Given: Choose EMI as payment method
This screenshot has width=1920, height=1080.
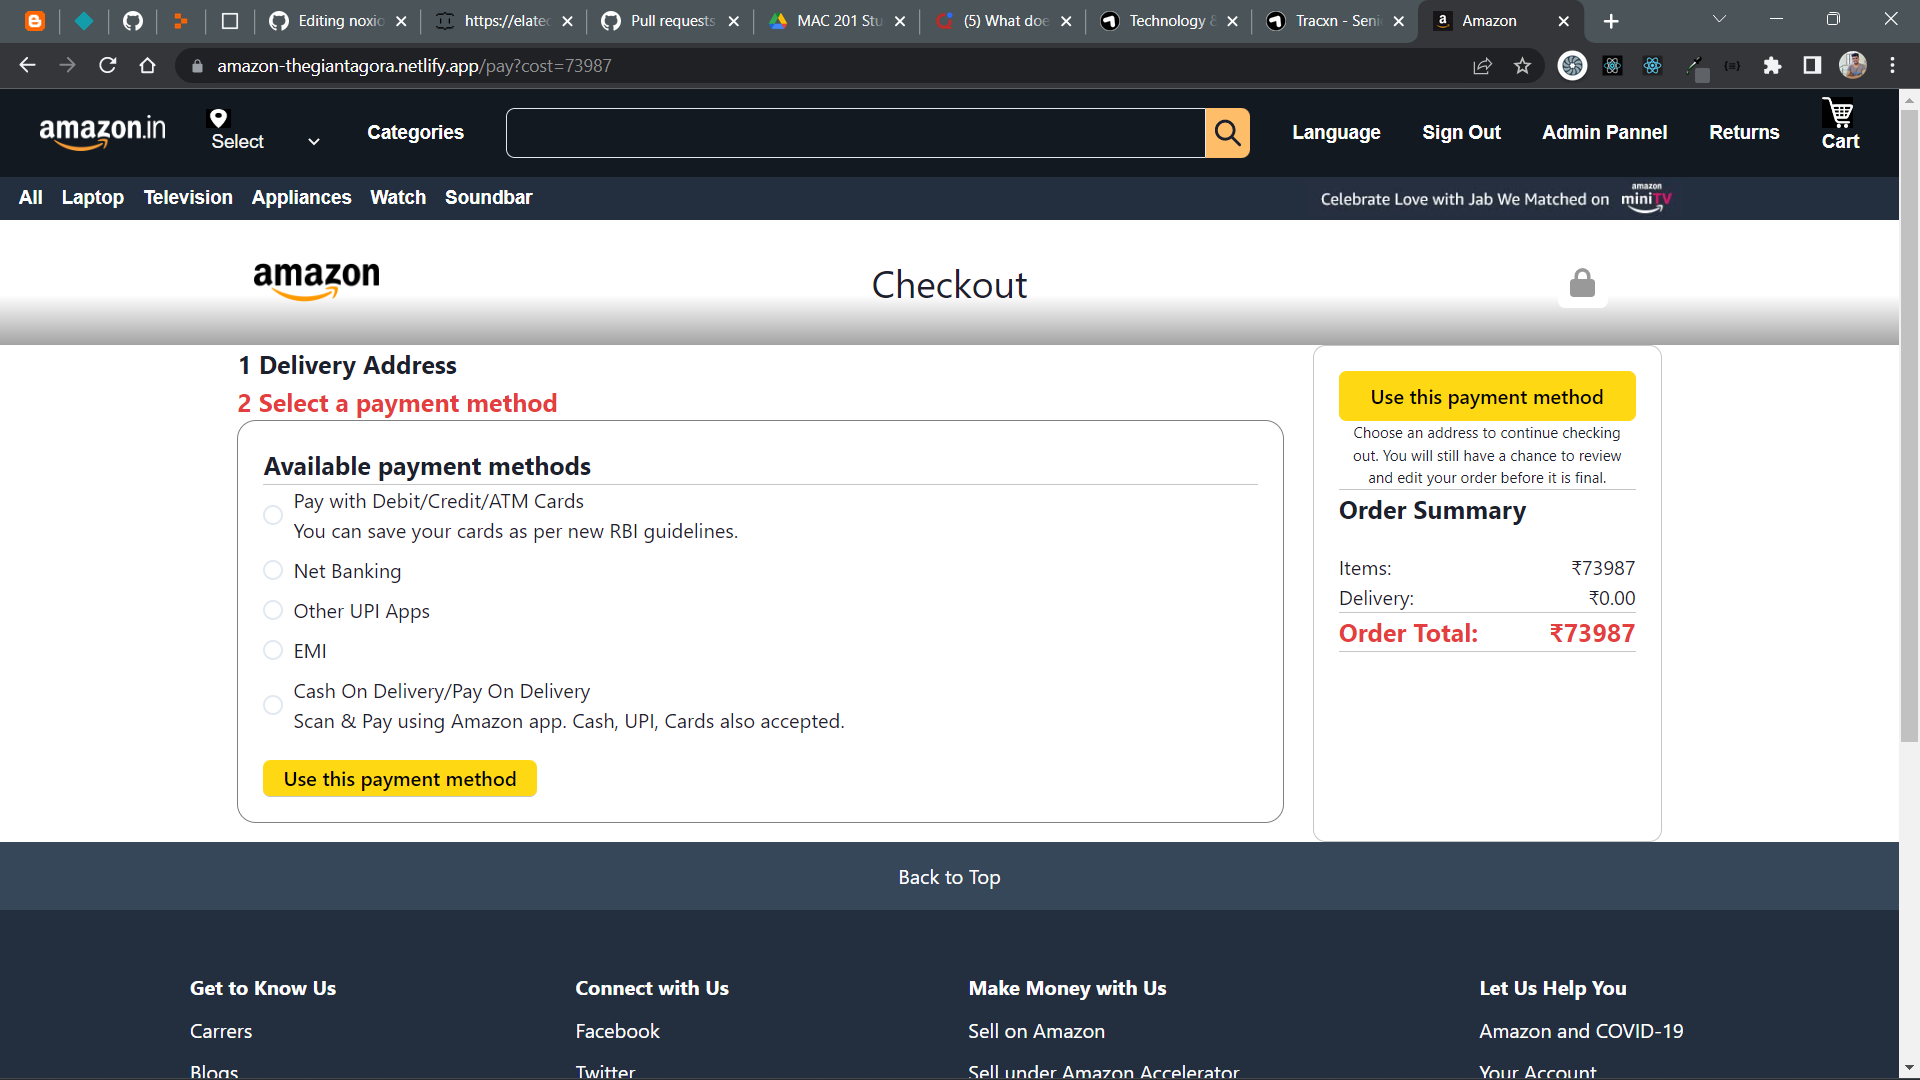Looking at the screenshot, I should coord(272,650).
